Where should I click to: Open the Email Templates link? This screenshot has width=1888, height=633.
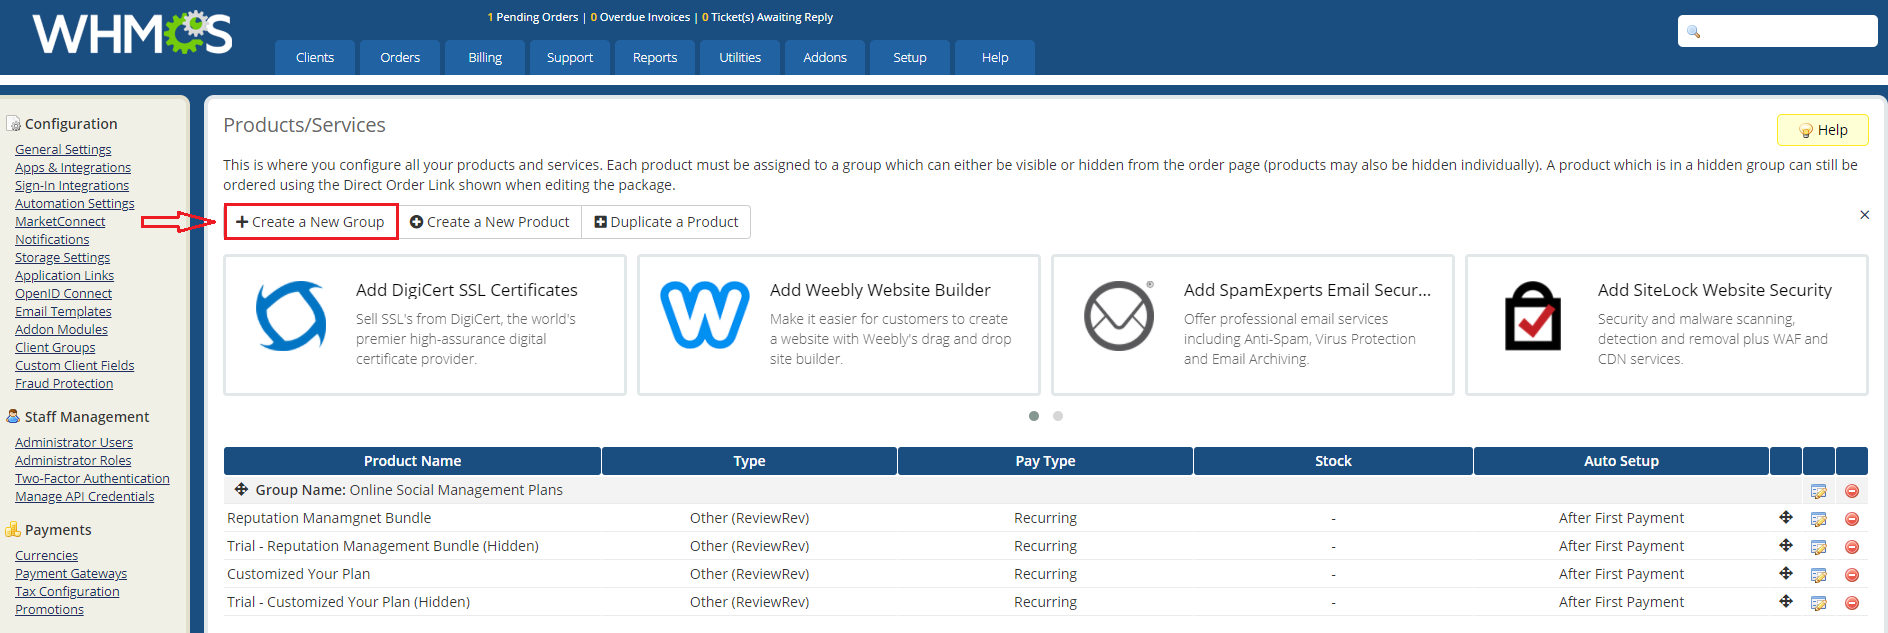(63, 311)
